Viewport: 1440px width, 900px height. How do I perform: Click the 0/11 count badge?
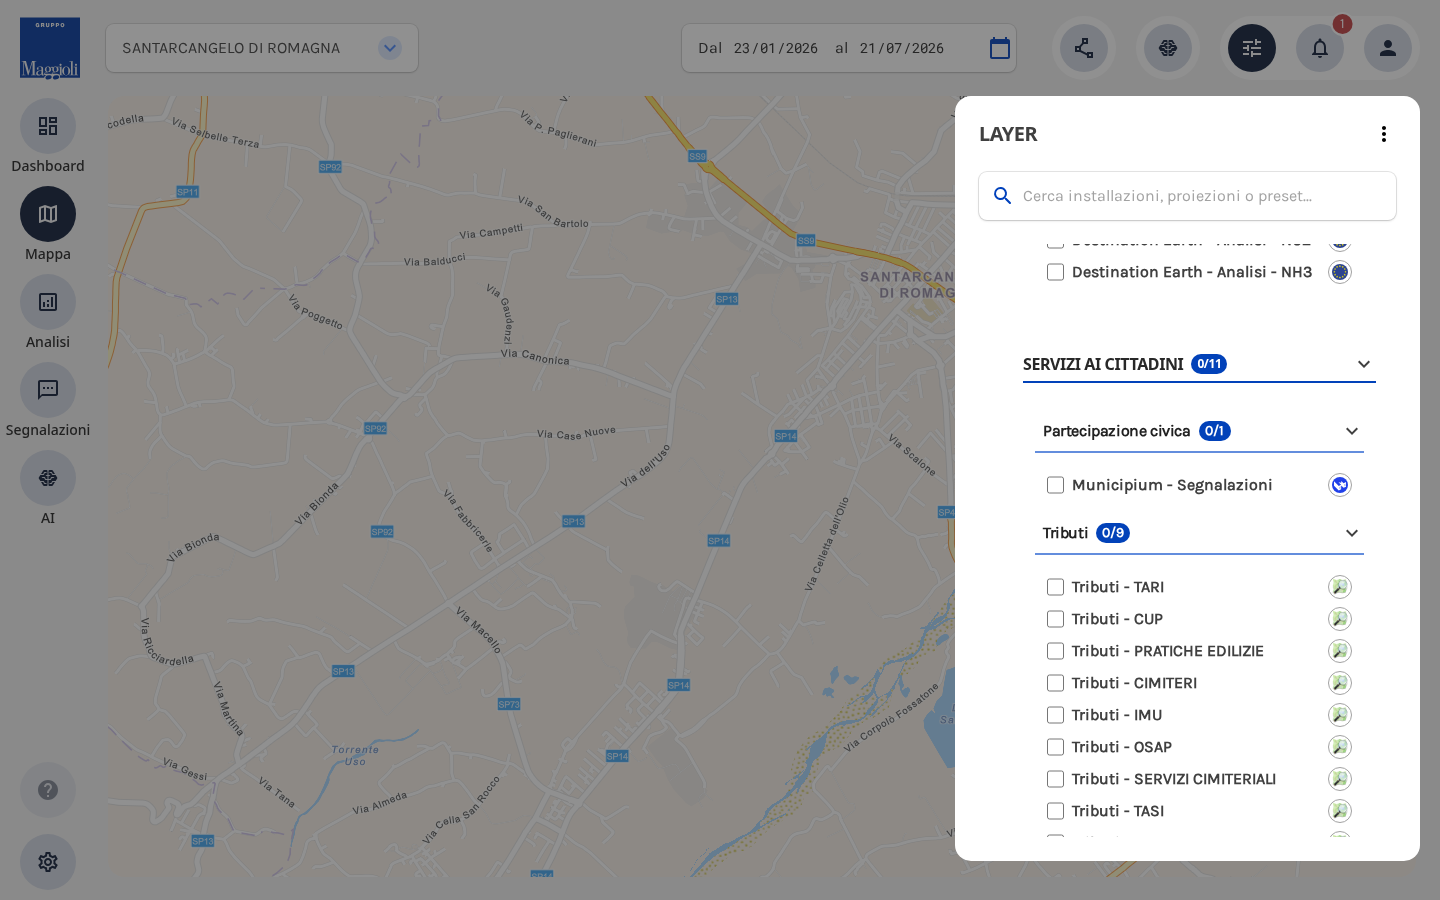coord(1209,364)
